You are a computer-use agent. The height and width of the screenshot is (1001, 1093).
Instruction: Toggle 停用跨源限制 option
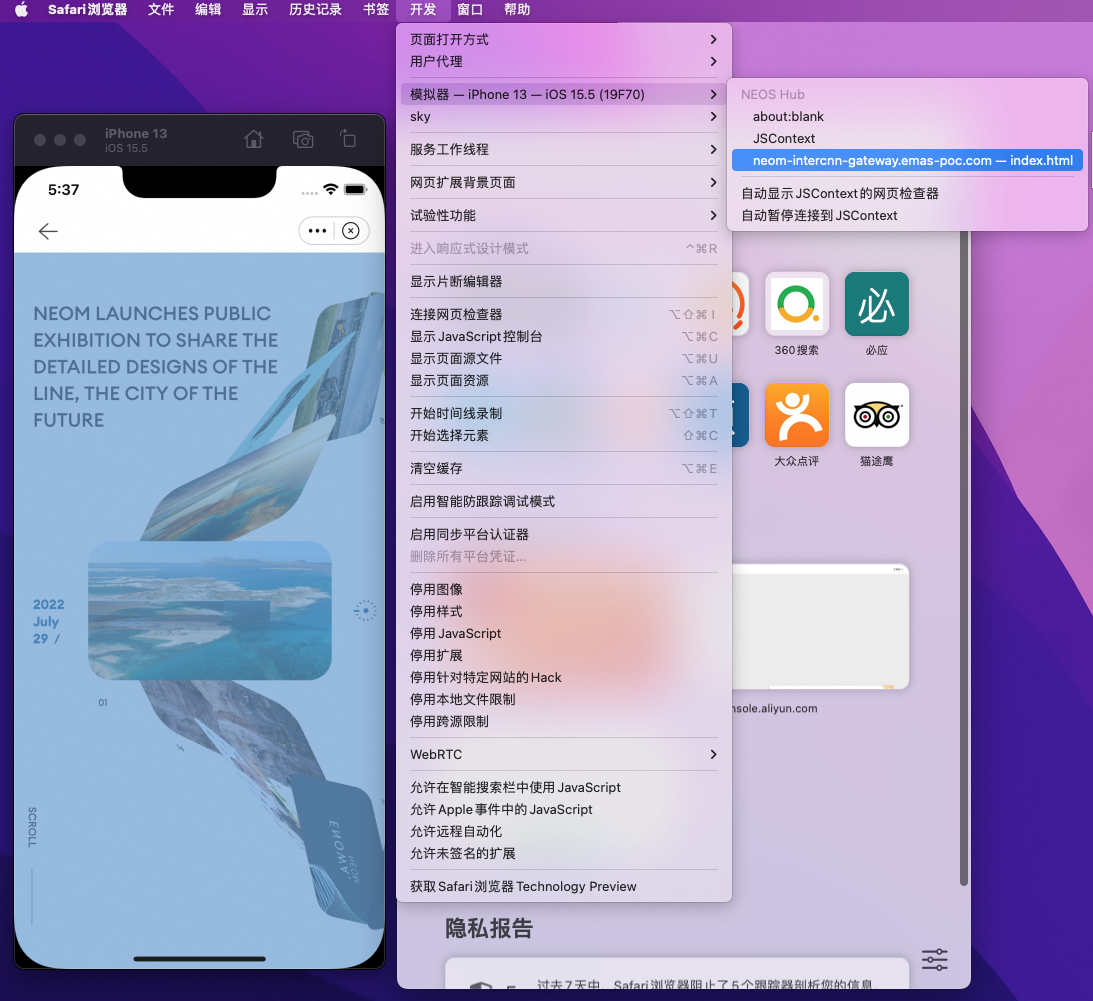[564, 721]
